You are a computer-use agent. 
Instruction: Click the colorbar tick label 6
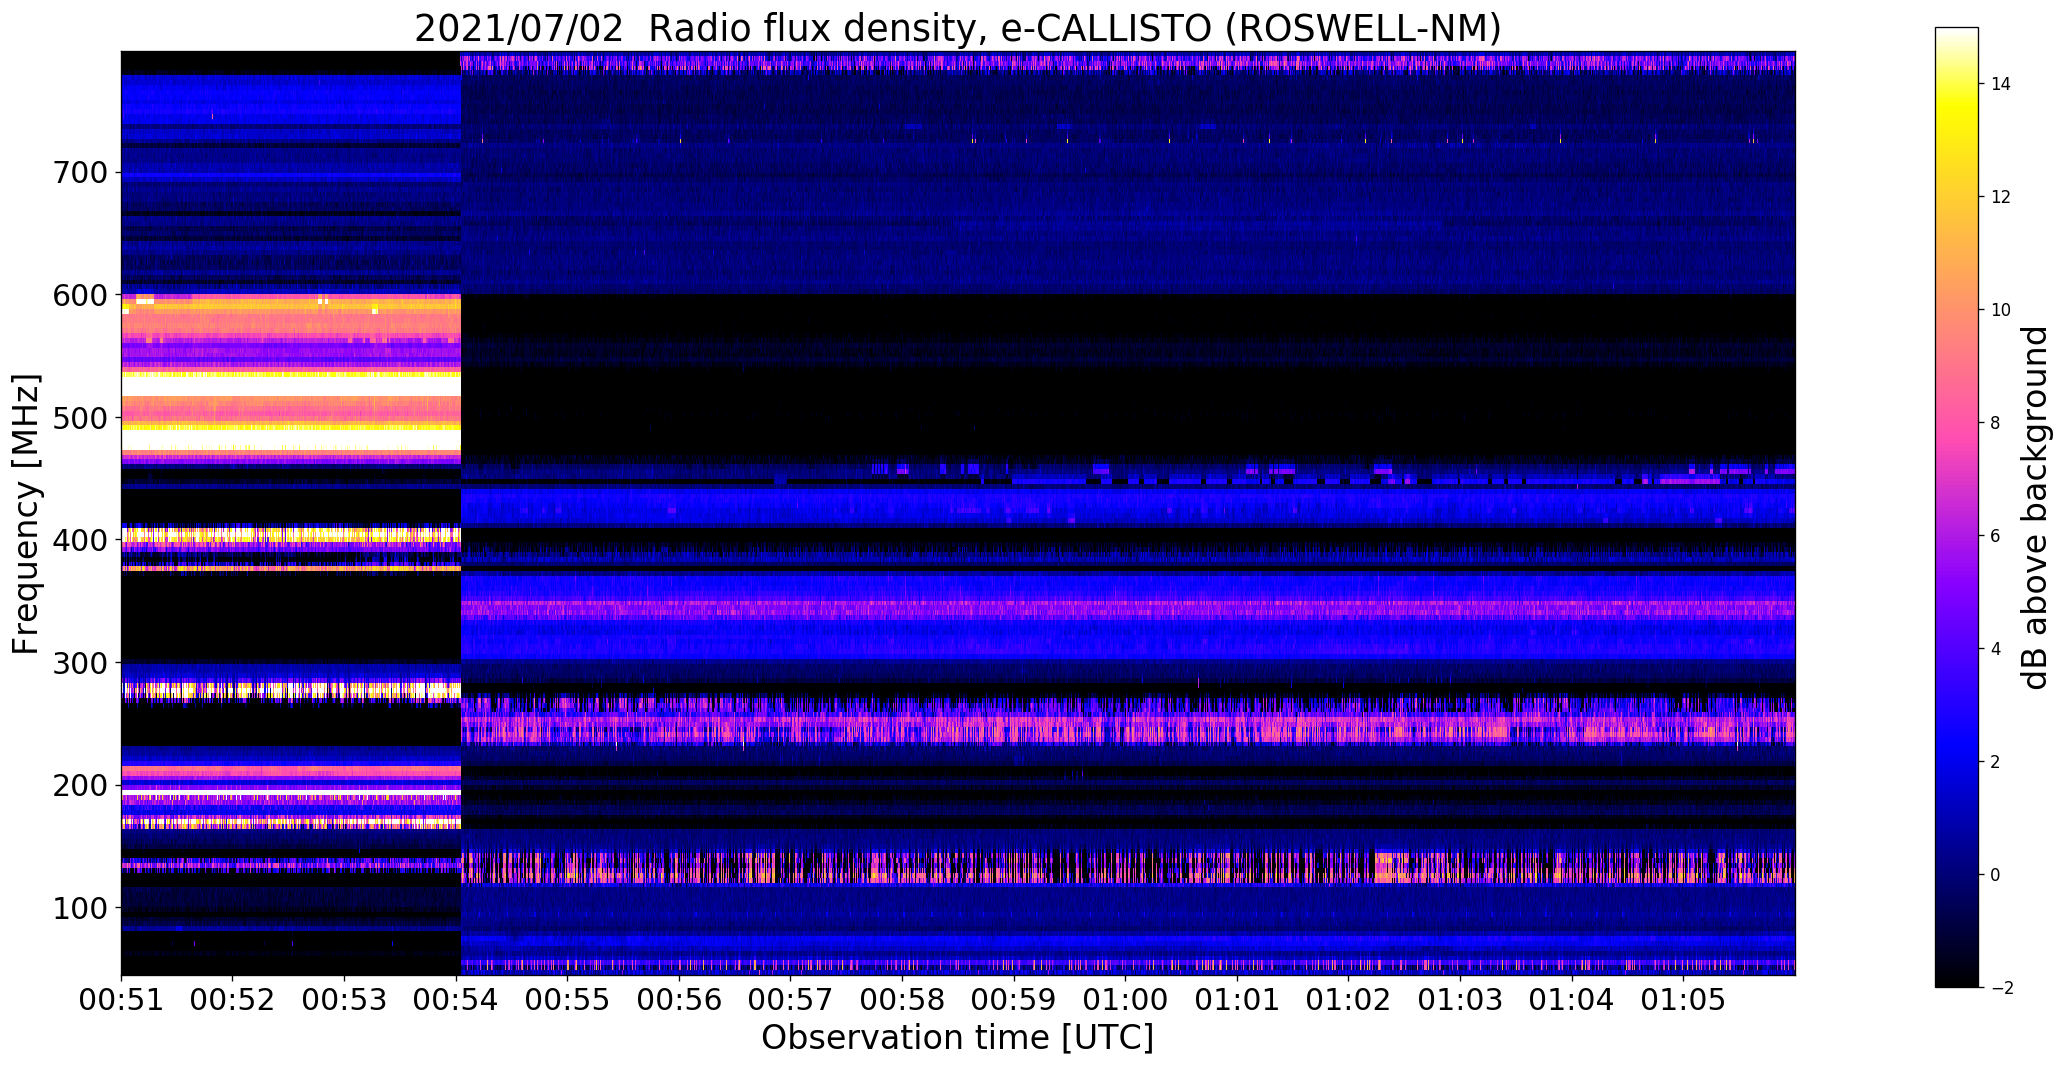(1995, 536)
